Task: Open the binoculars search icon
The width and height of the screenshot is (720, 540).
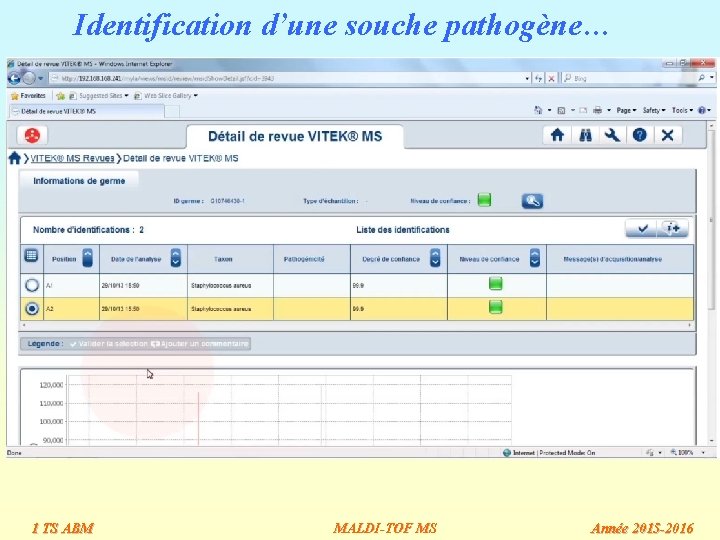Action: coord(585,135)
